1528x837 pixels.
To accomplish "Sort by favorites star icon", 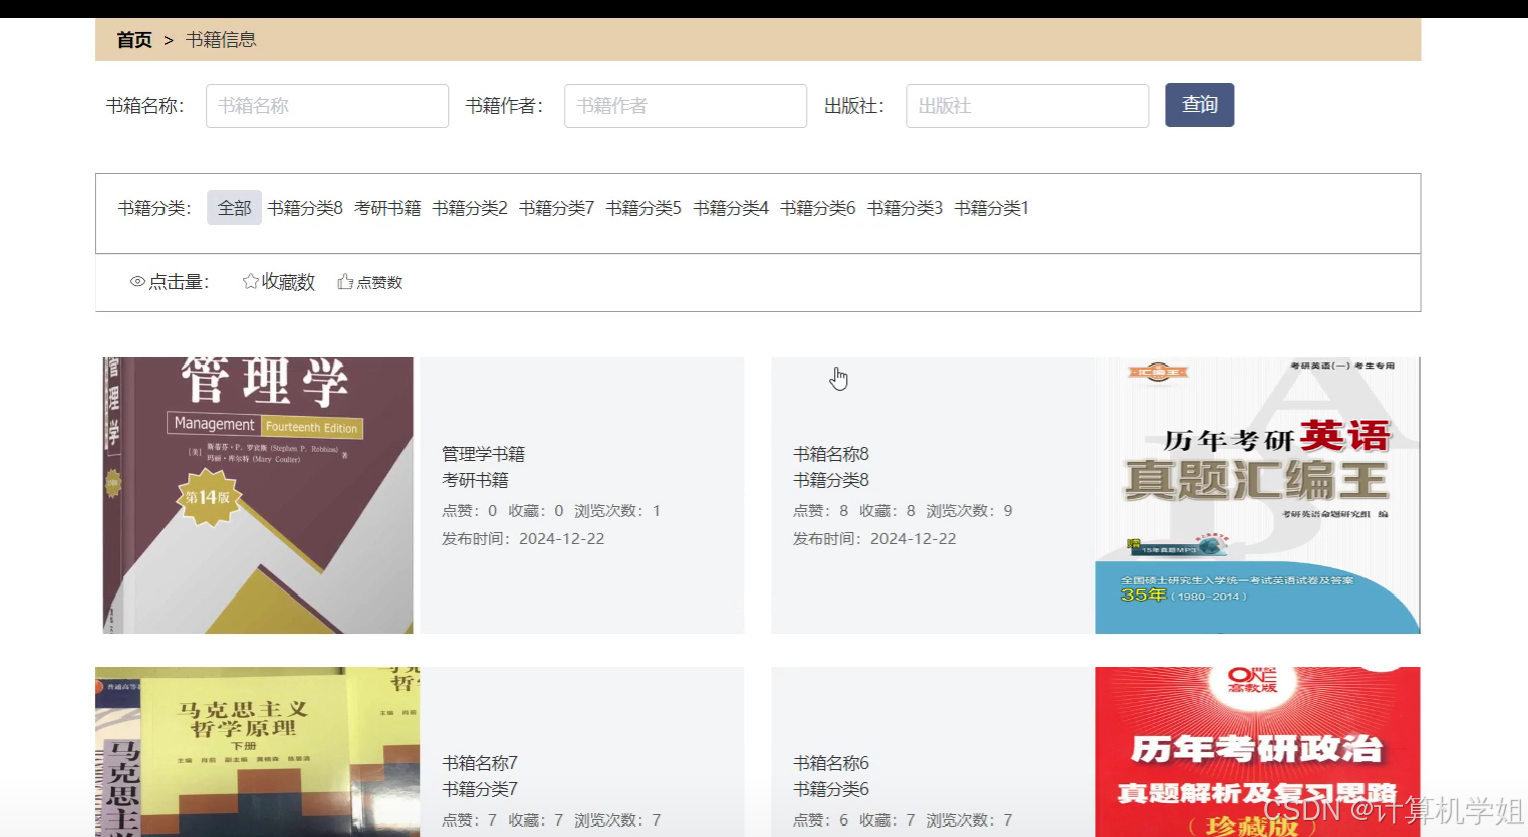I will pos(251,282).
